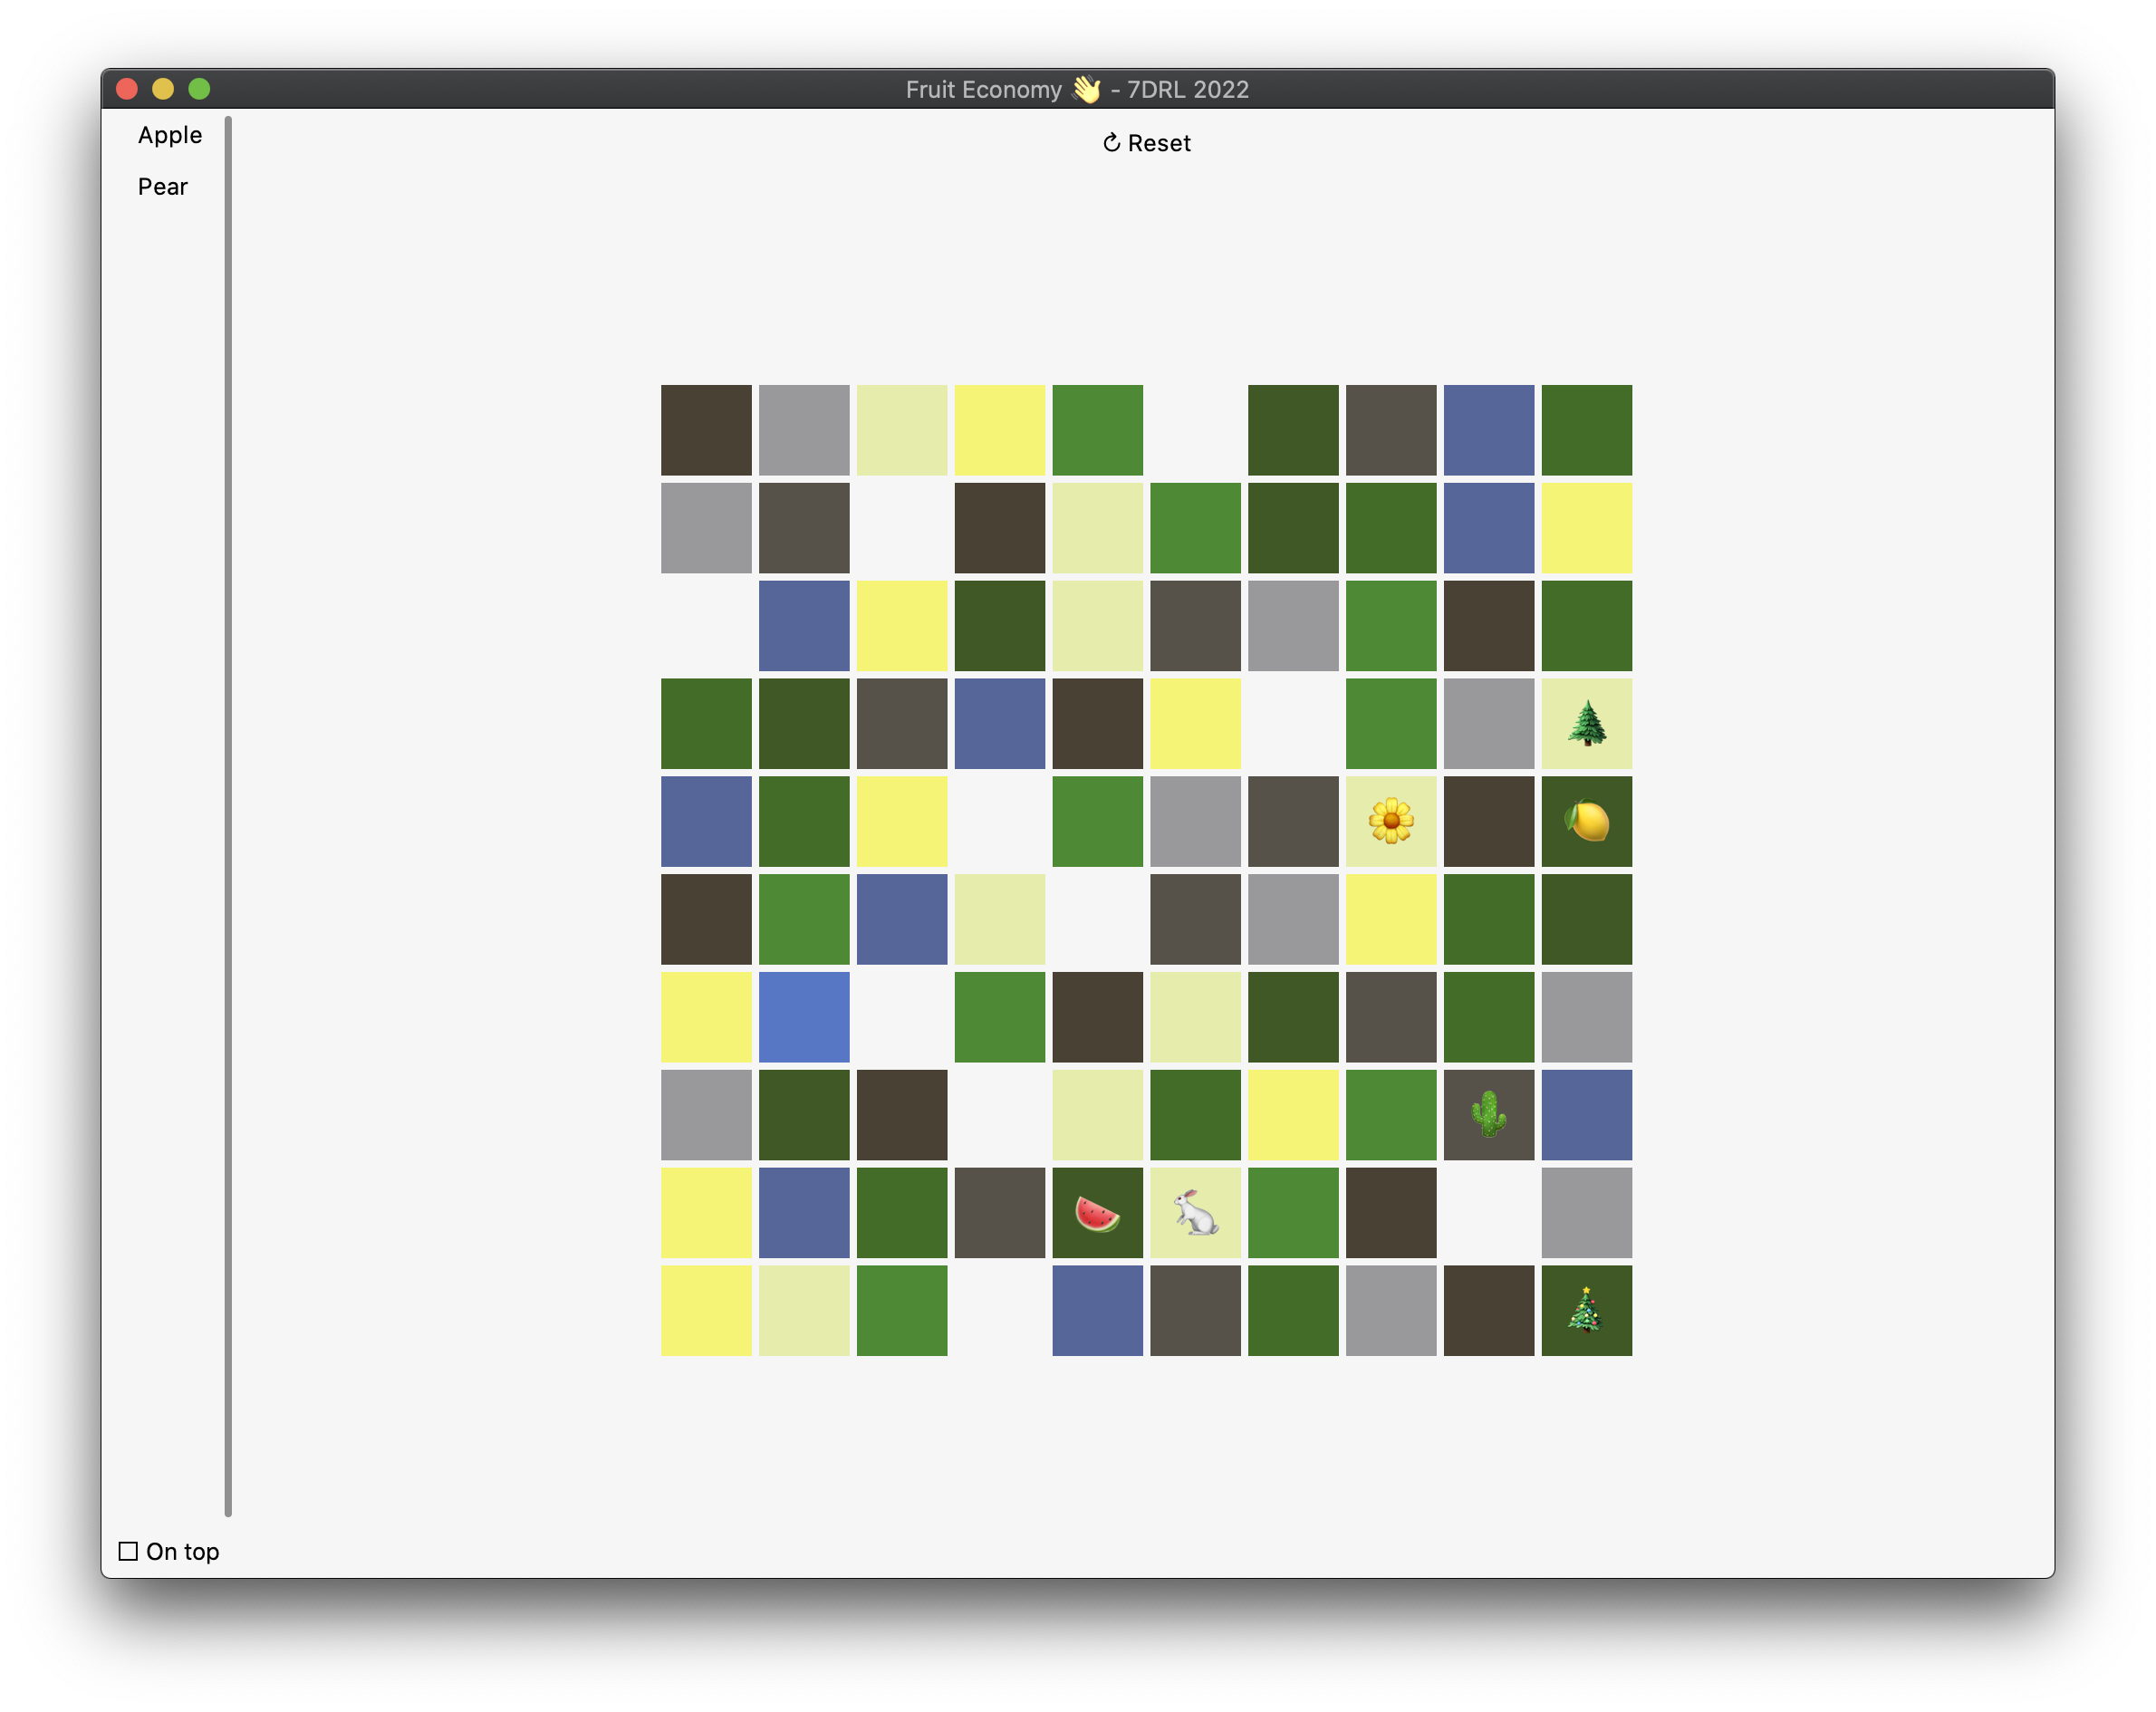Click the waving hand in title bar
This screenshot has width=2156, height=1712.
[x=1086, y=89]
